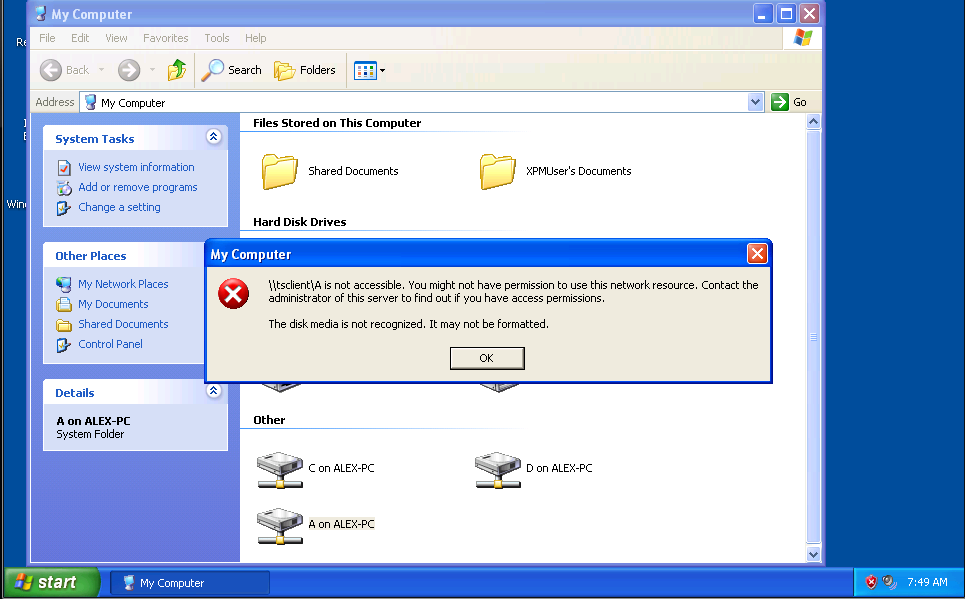
Task: Go up one folder level
Action: click(177, 70)
